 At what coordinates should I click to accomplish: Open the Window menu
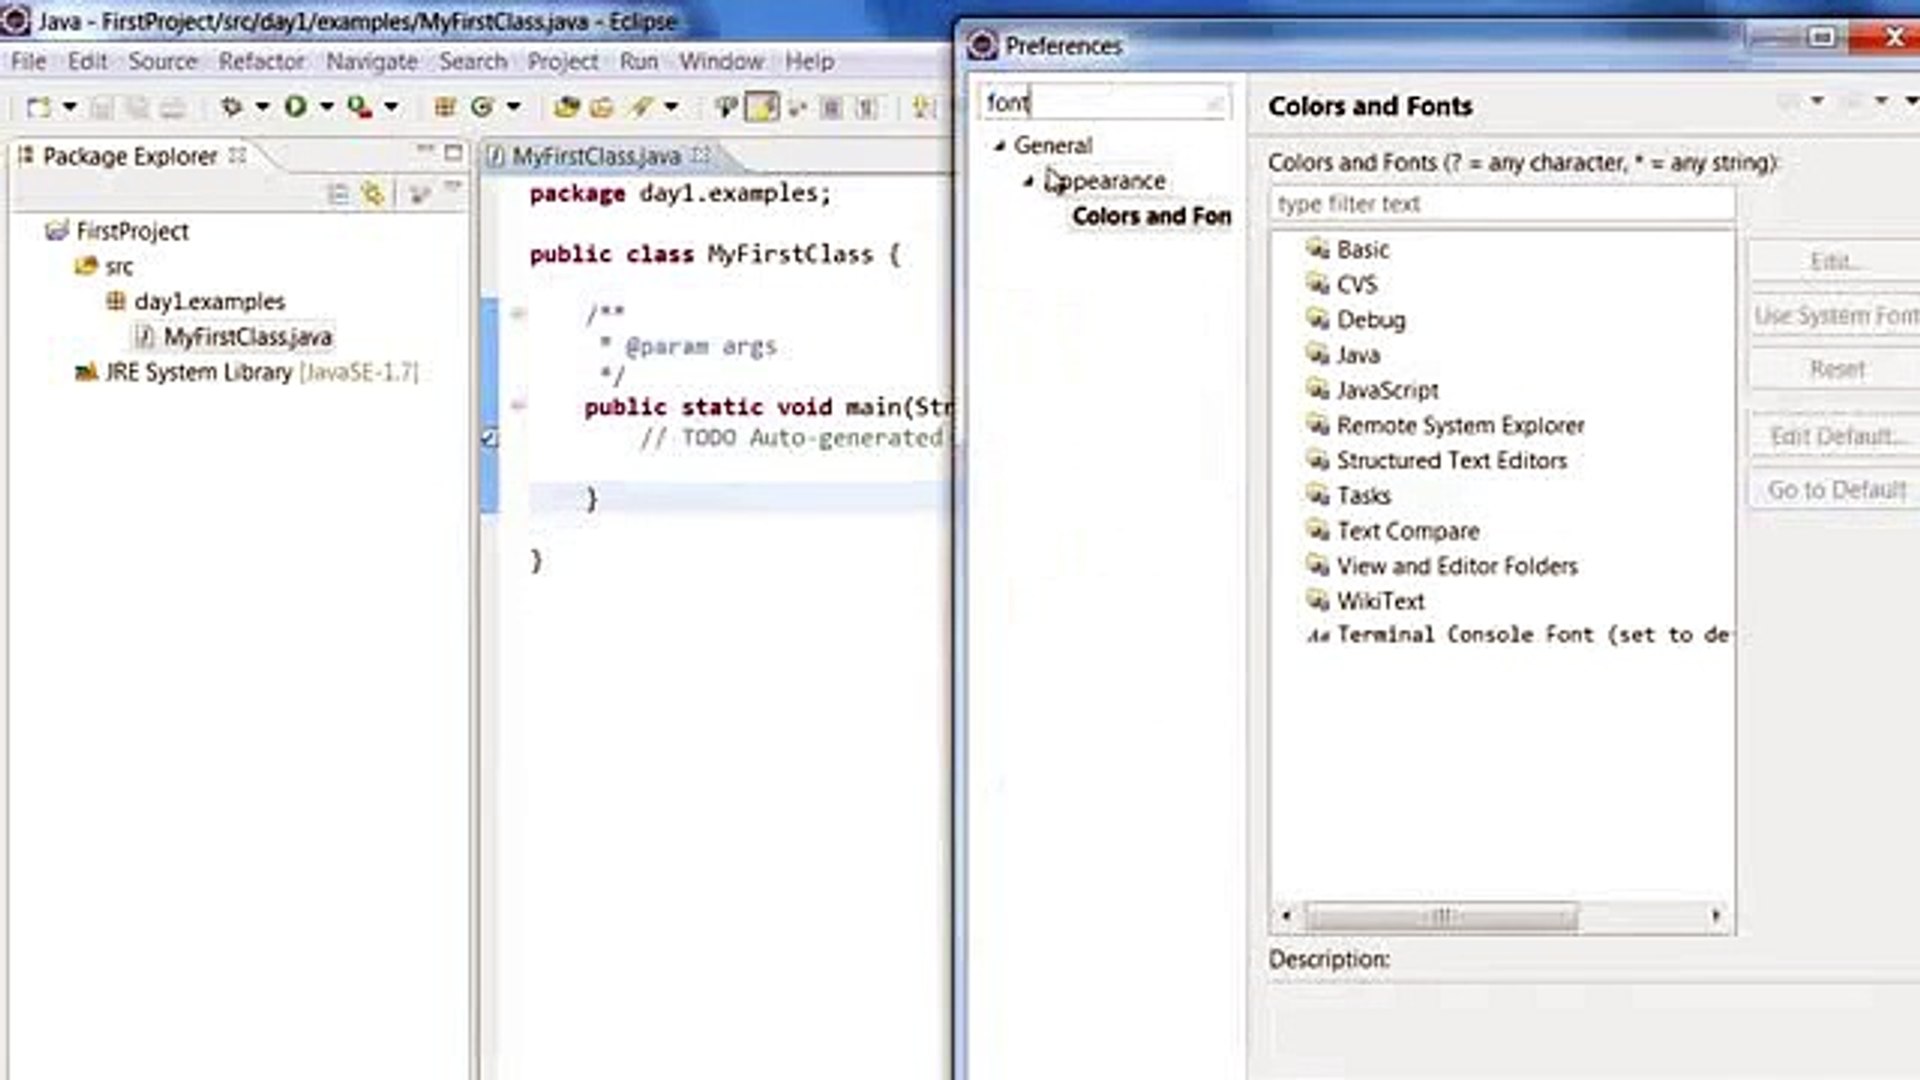pos(722,61)
